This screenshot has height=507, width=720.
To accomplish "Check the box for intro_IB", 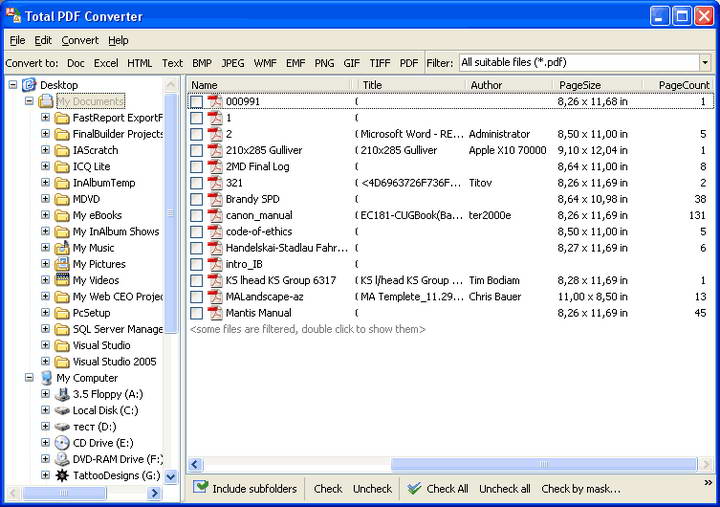I will [x=197, y=264].
